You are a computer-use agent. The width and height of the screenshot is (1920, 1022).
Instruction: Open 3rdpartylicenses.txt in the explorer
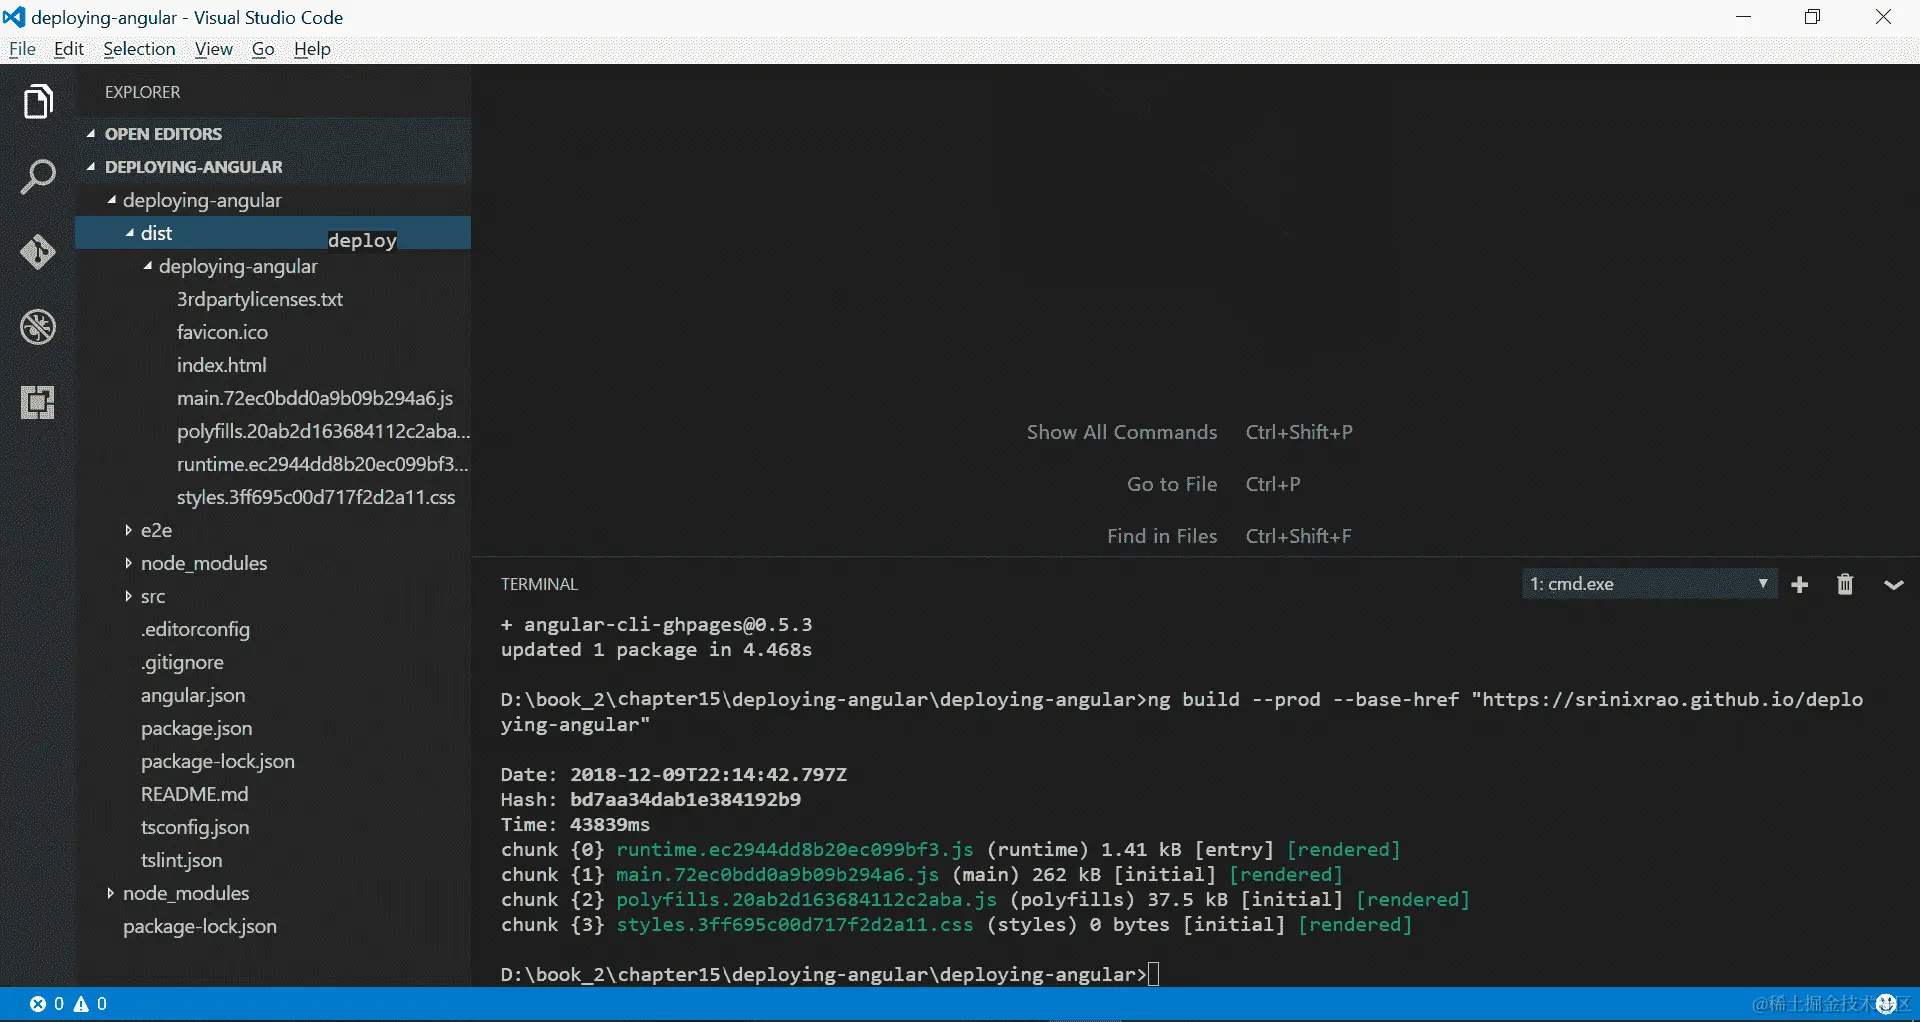pos(260,299)
